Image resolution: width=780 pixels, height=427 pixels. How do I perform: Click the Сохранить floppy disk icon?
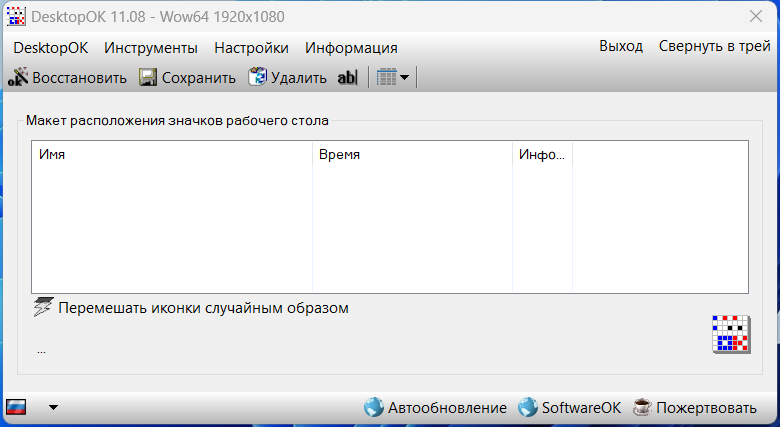pyautogui.click(x=148, y=77)
